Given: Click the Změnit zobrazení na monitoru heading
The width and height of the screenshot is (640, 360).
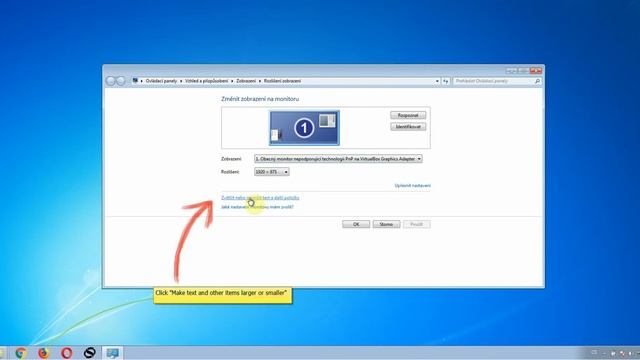Looking at the screenshot, I should pyautogui.click(x=260, y=99).
